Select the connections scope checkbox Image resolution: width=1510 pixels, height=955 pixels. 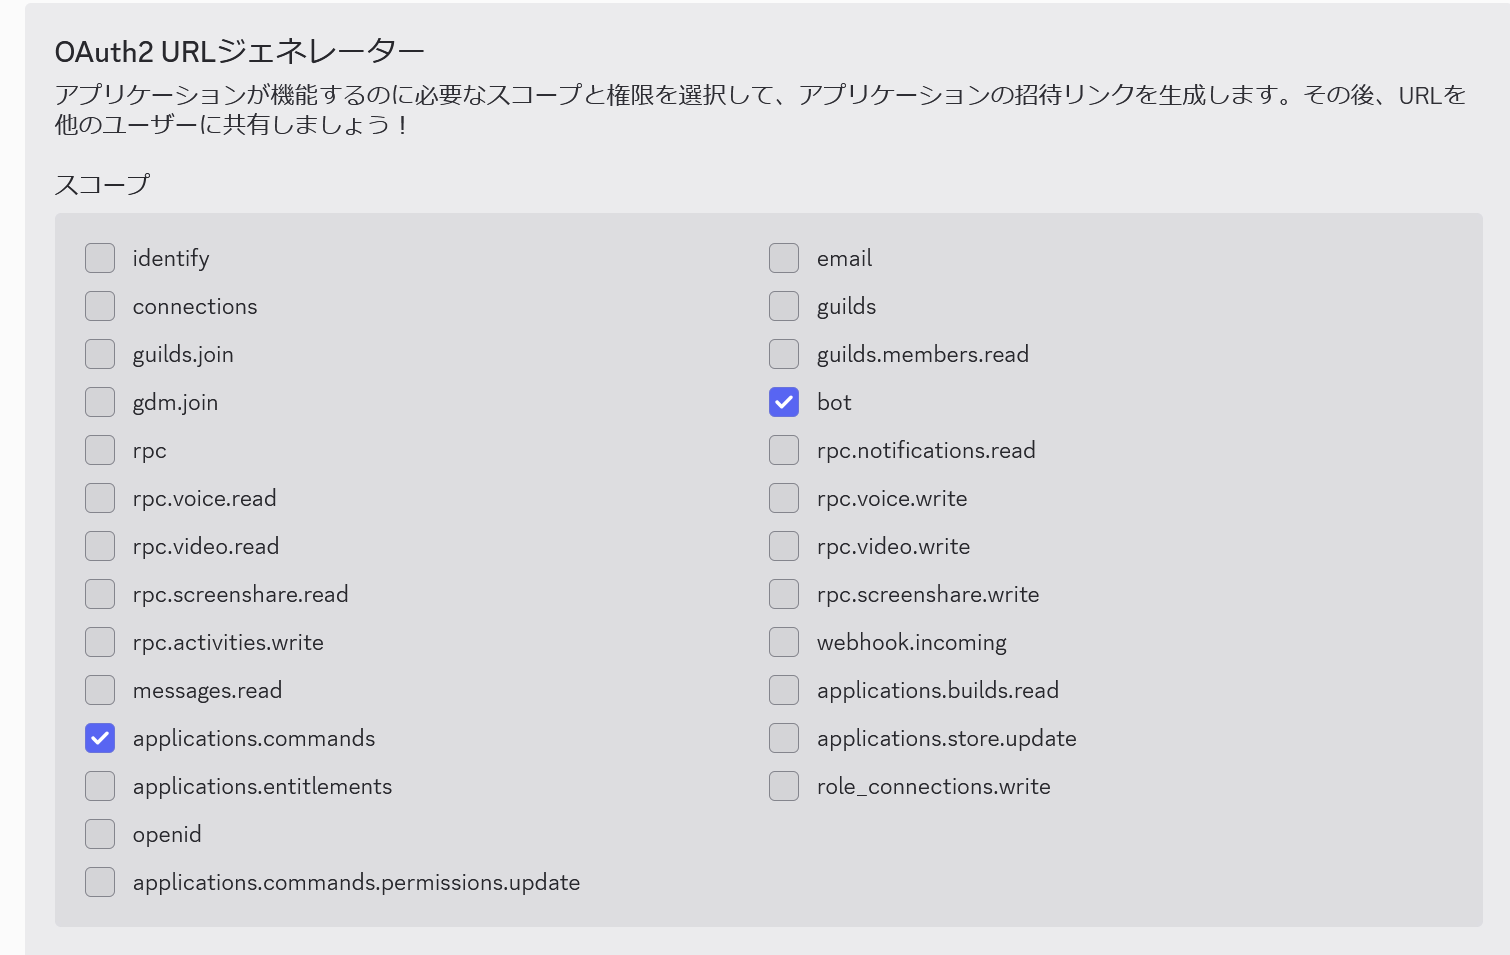pos(100,306)
